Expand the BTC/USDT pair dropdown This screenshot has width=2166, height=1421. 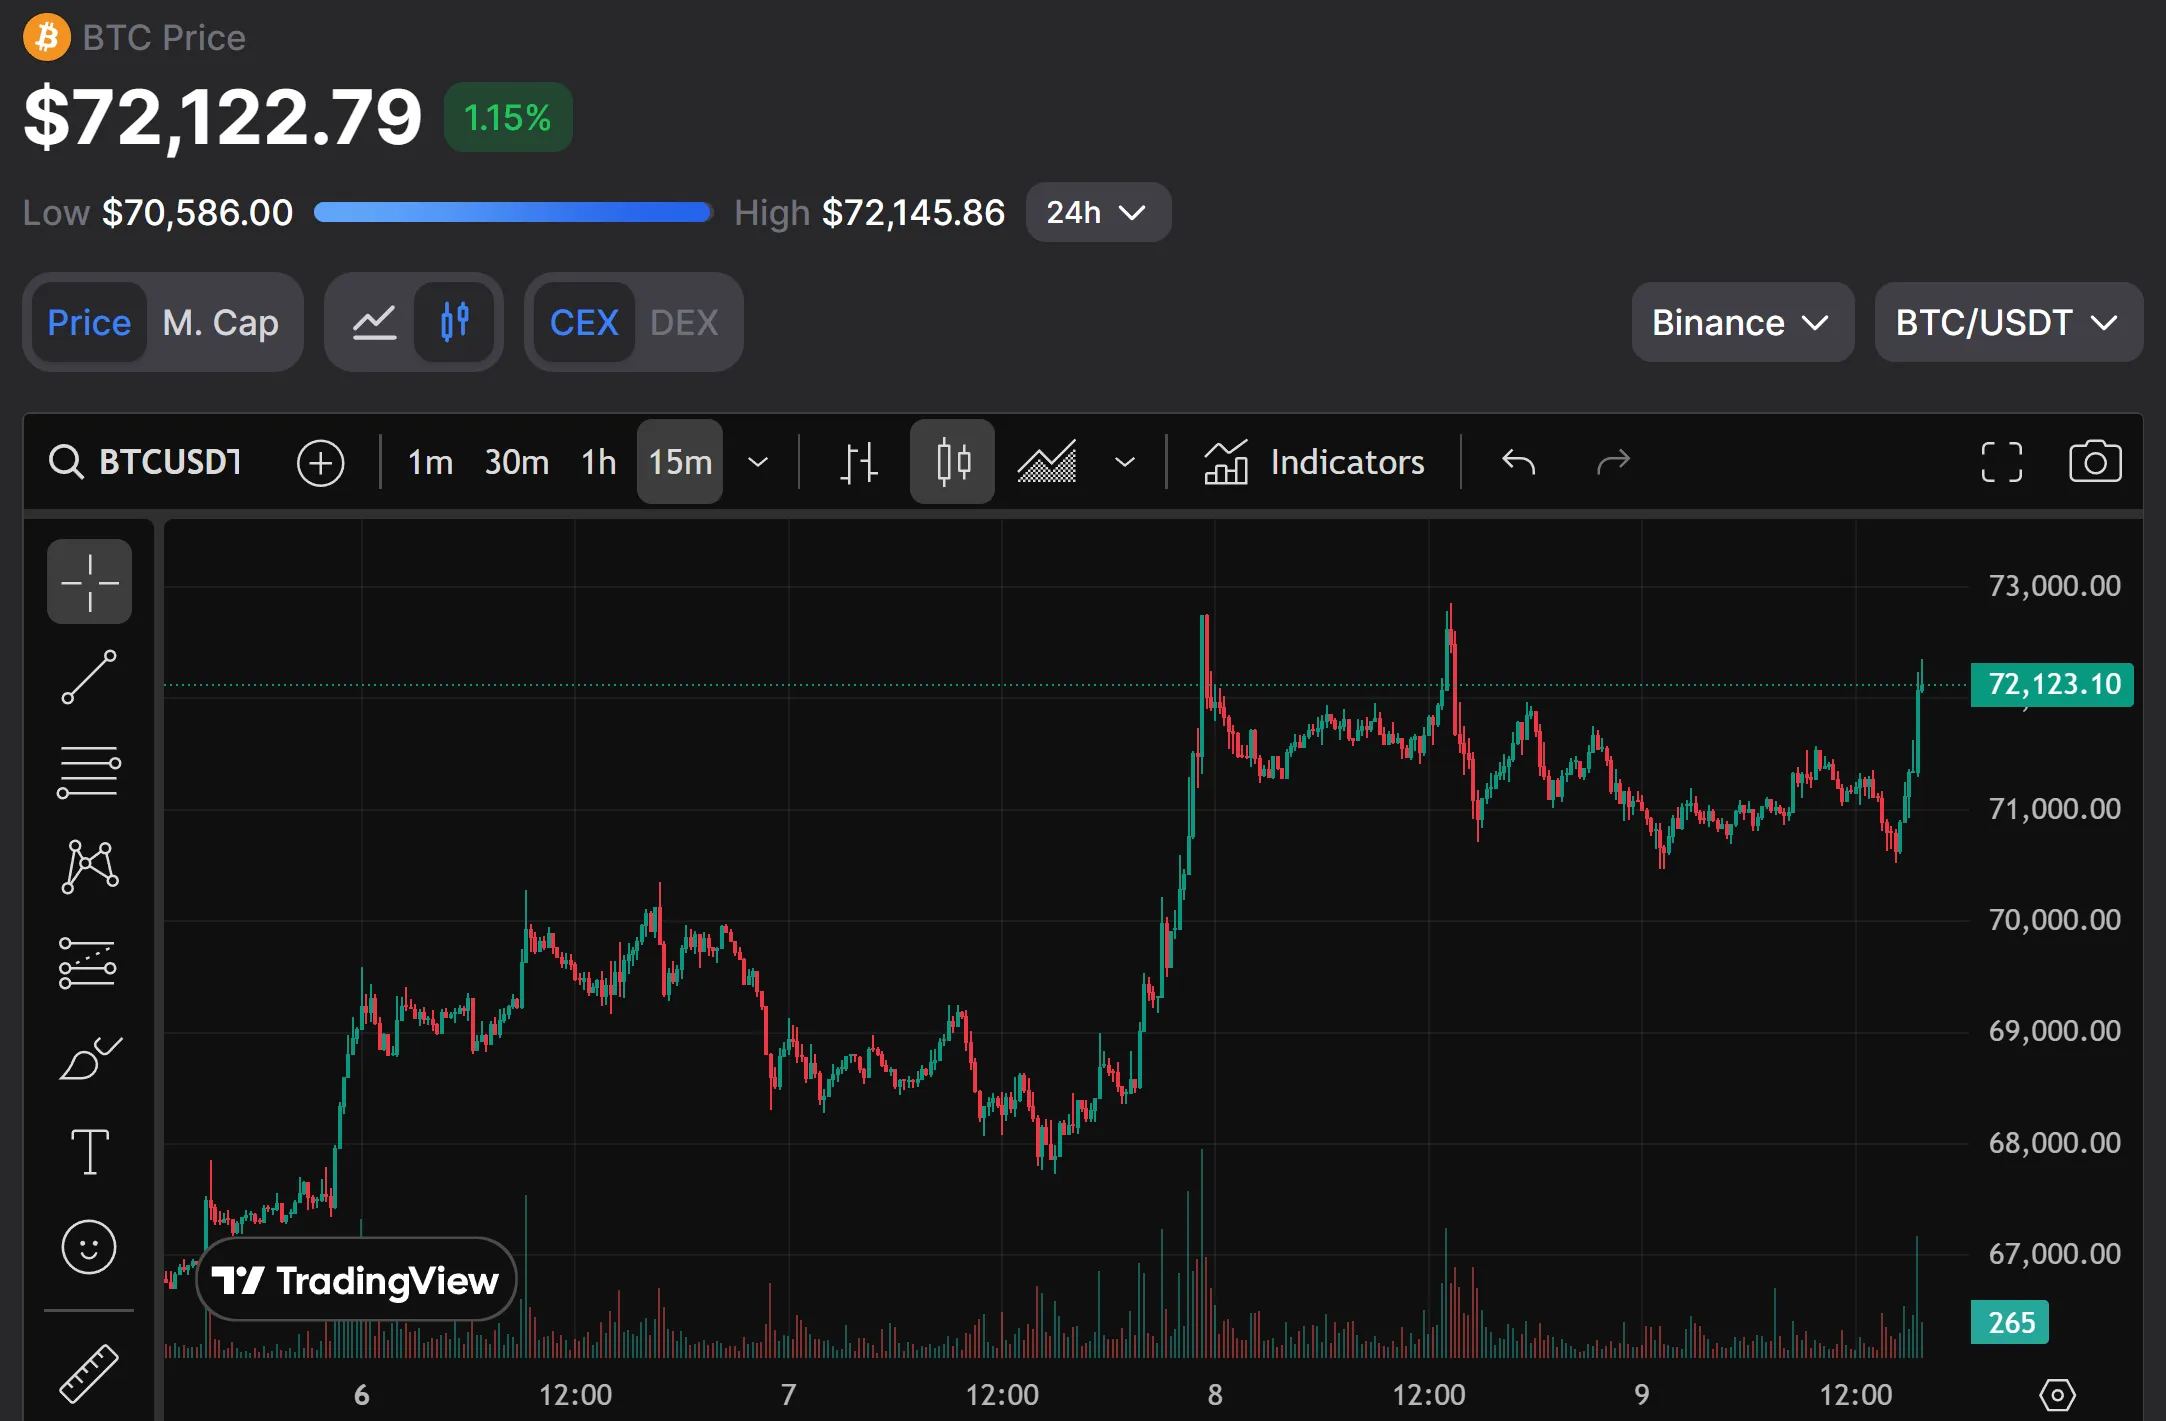point(2007,322)
